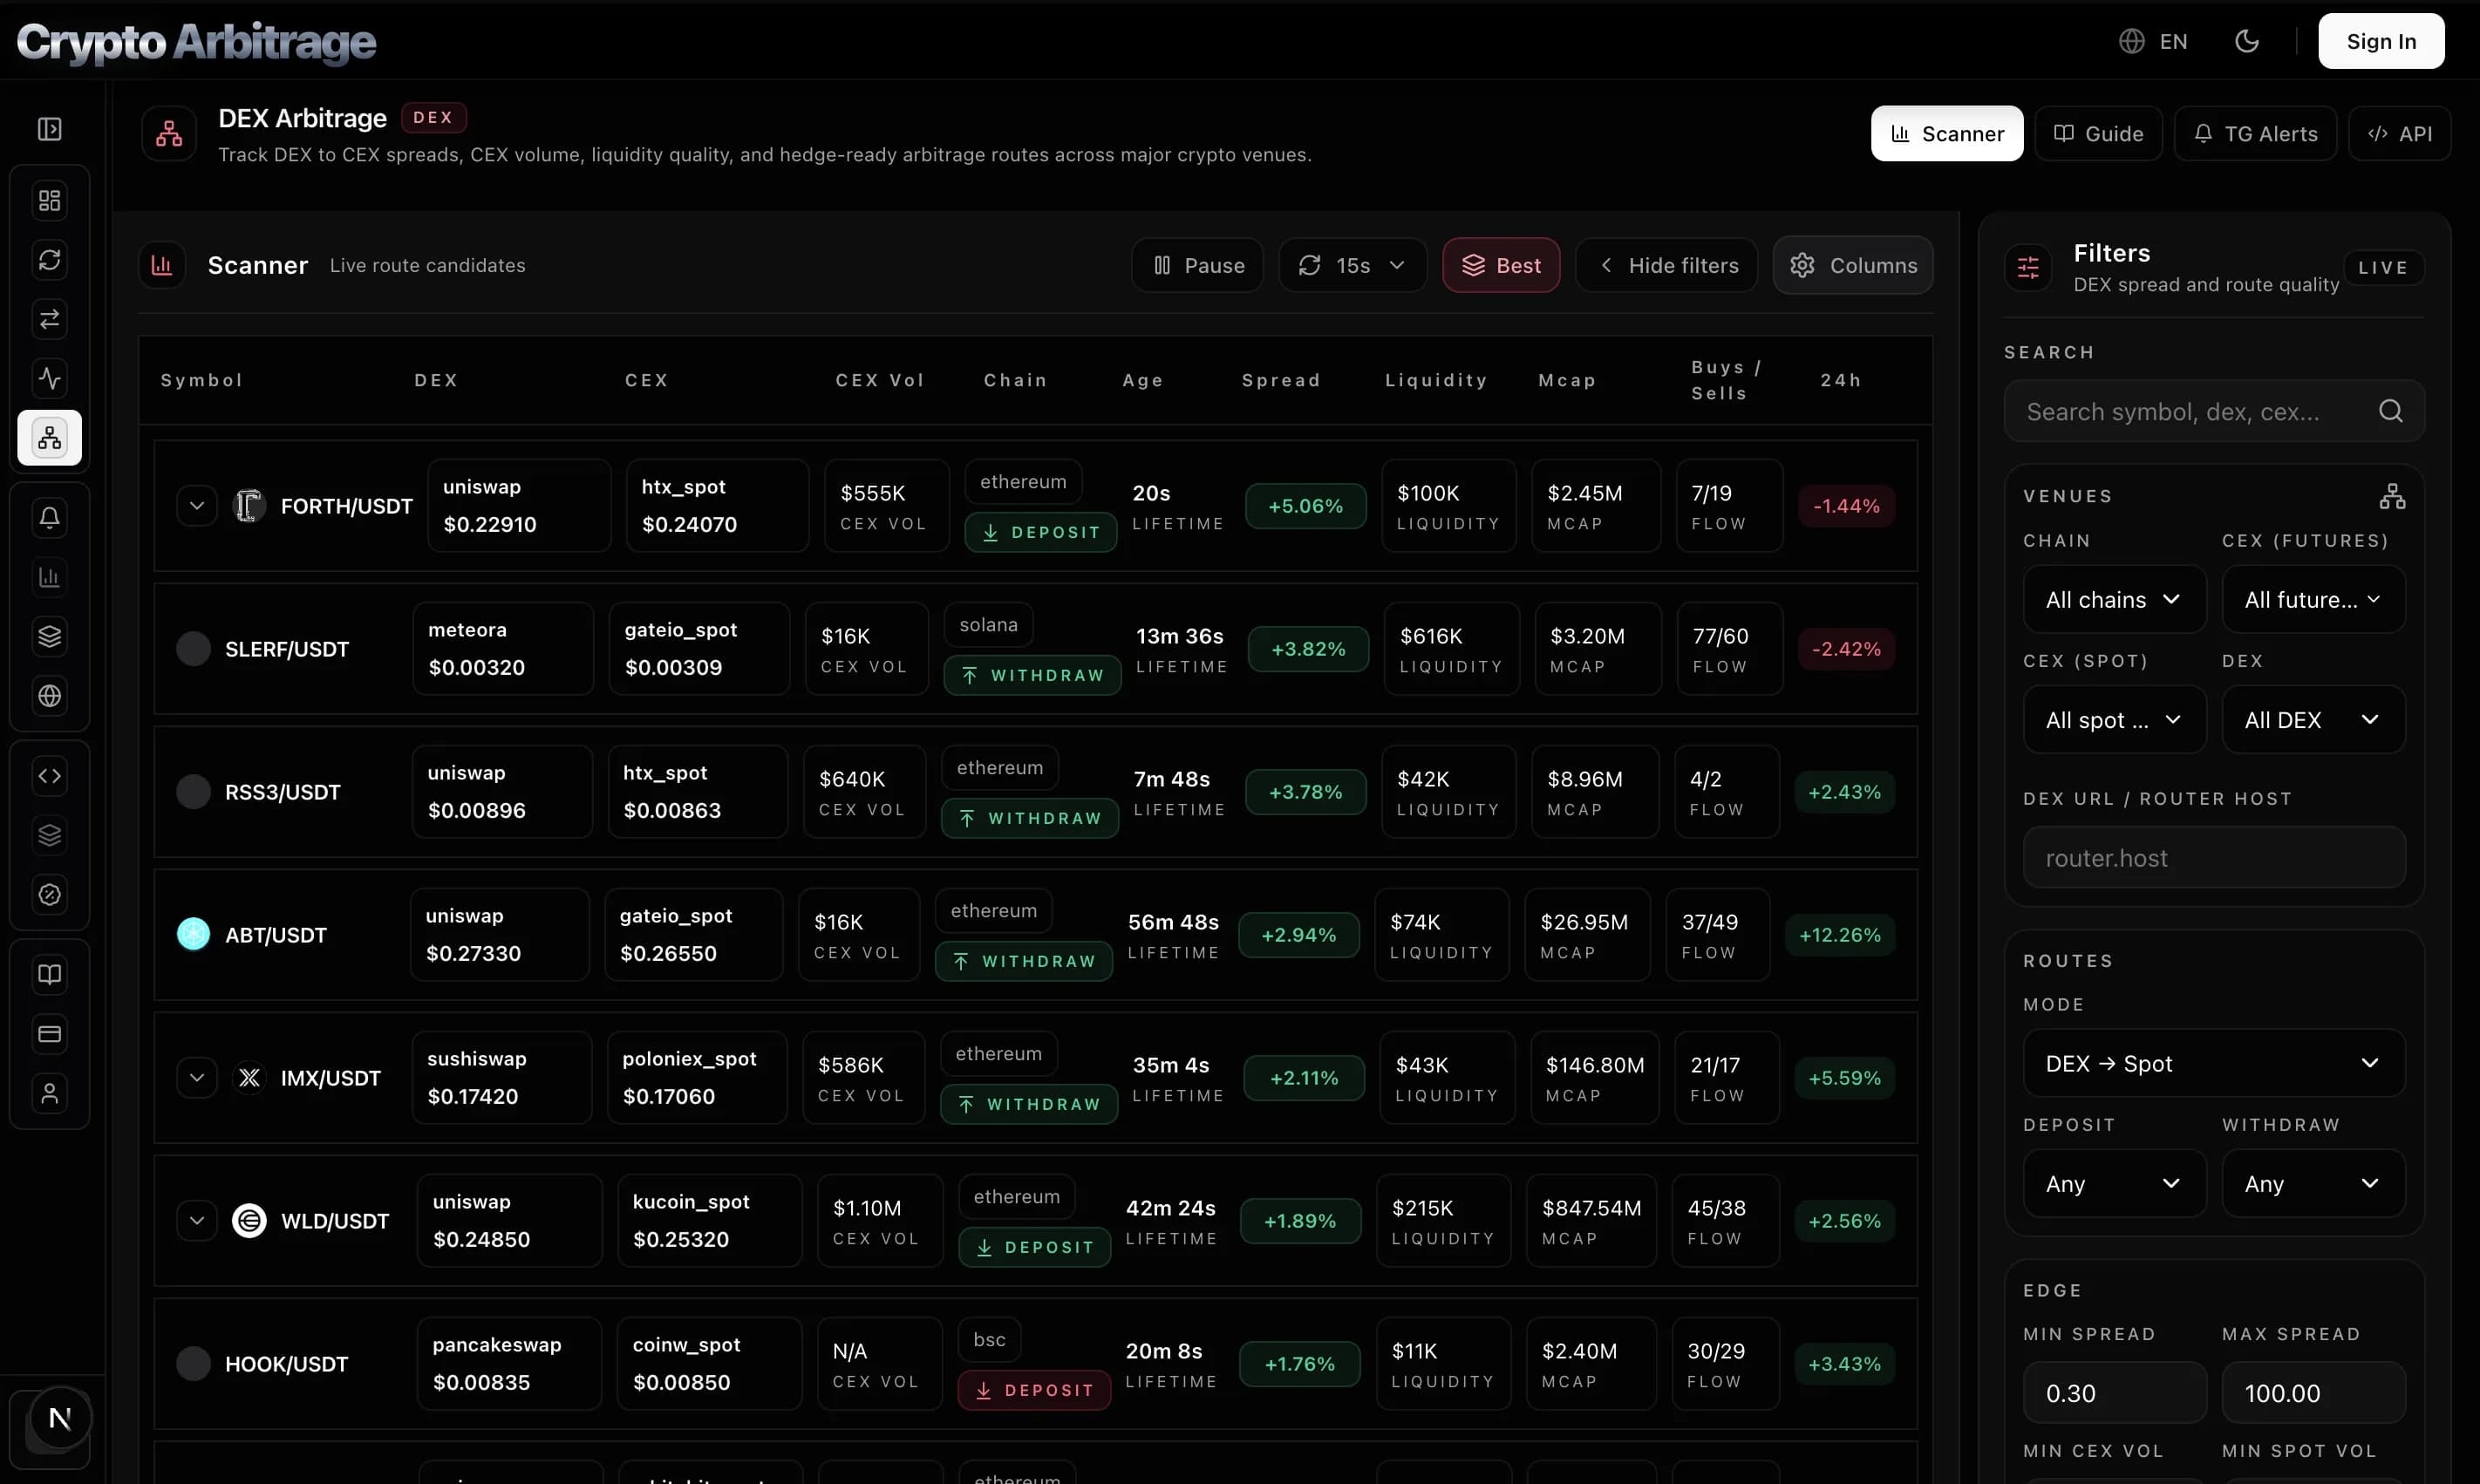Open the DEX → Spot mode dropdown
2480x1484 pixels.
[x=2214, y=1063]
